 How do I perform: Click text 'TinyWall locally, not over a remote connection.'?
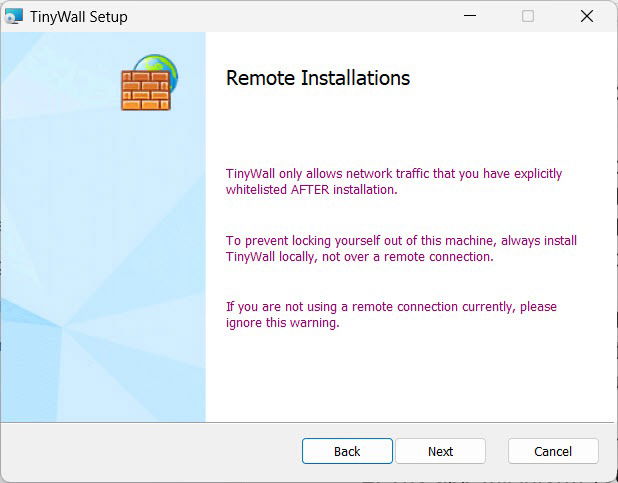tap(359, 257)
